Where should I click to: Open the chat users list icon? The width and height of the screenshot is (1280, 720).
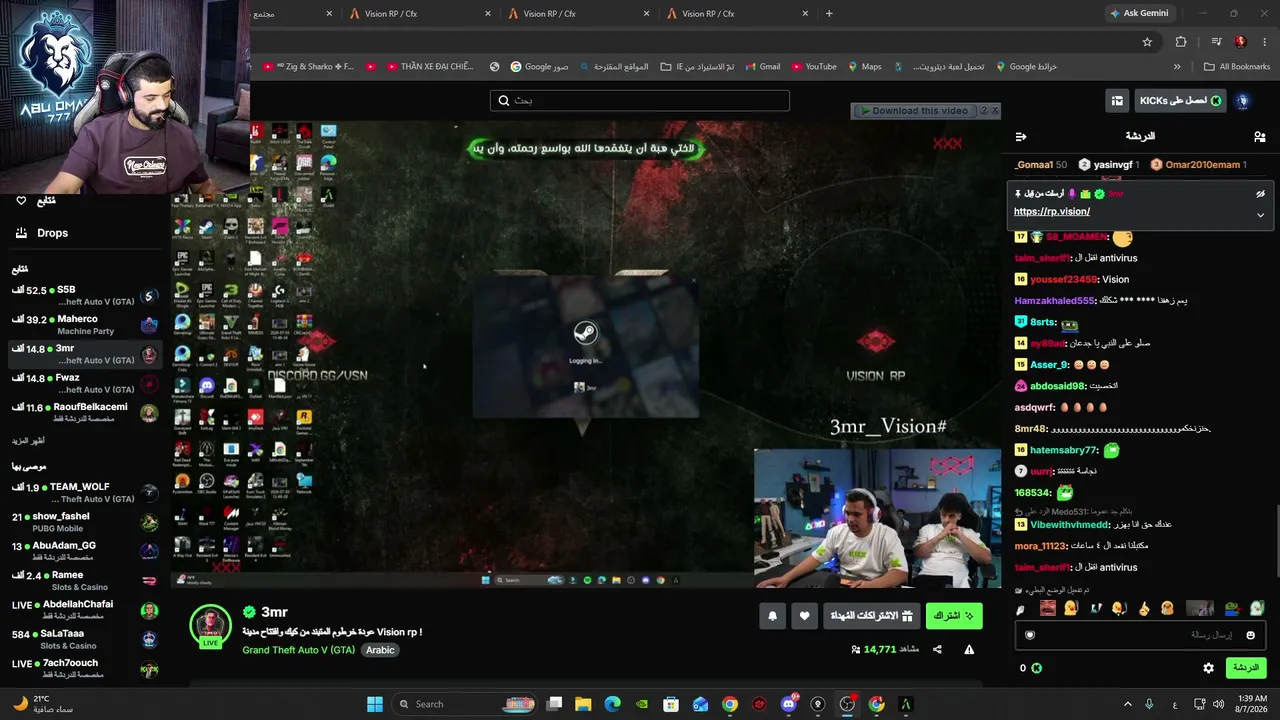(x=1259, y=136)
